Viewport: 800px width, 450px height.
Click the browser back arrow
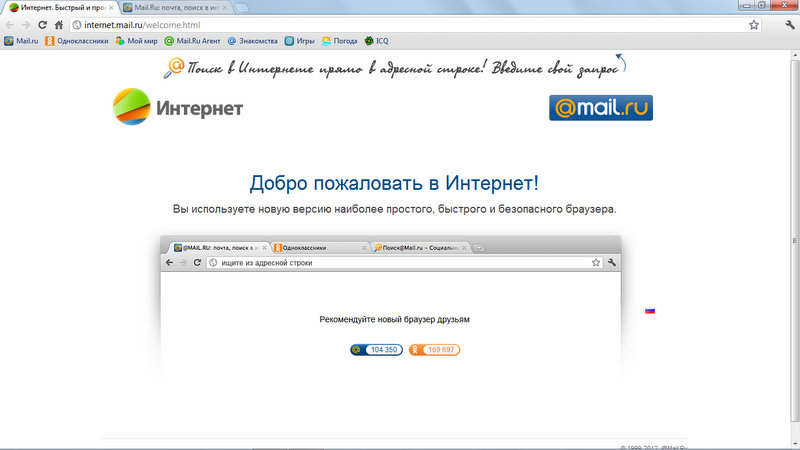(x=9, y=25)
